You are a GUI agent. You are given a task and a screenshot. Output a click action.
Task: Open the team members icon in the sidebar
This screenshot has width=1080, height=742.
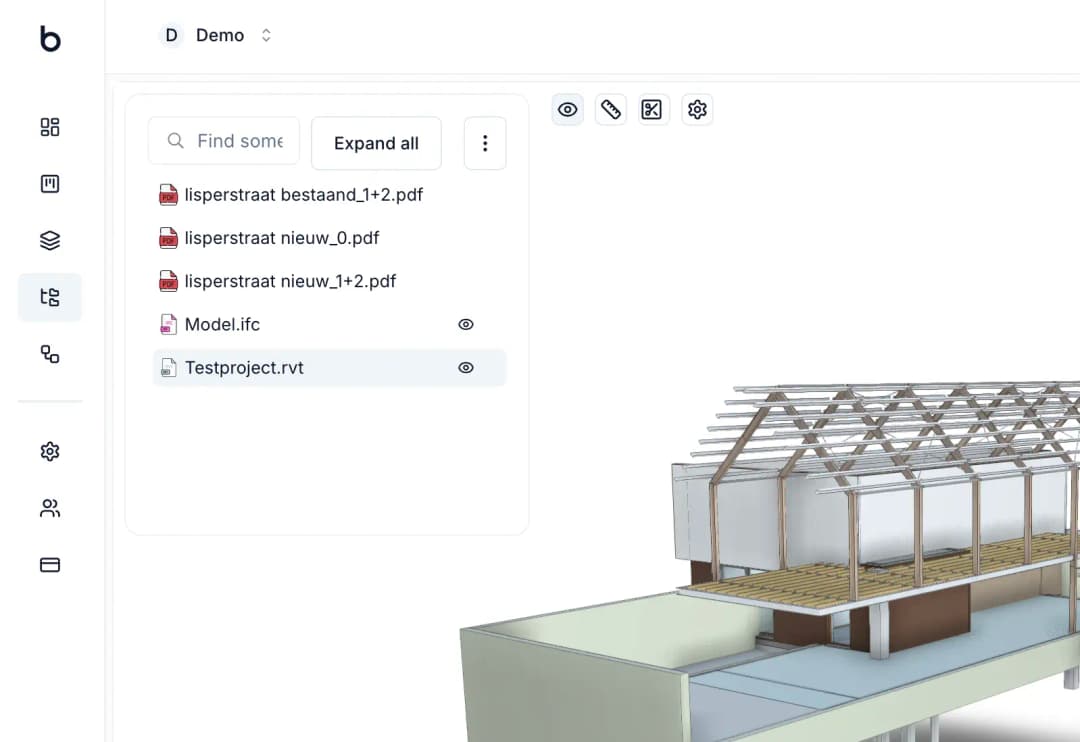pos(49,508)
